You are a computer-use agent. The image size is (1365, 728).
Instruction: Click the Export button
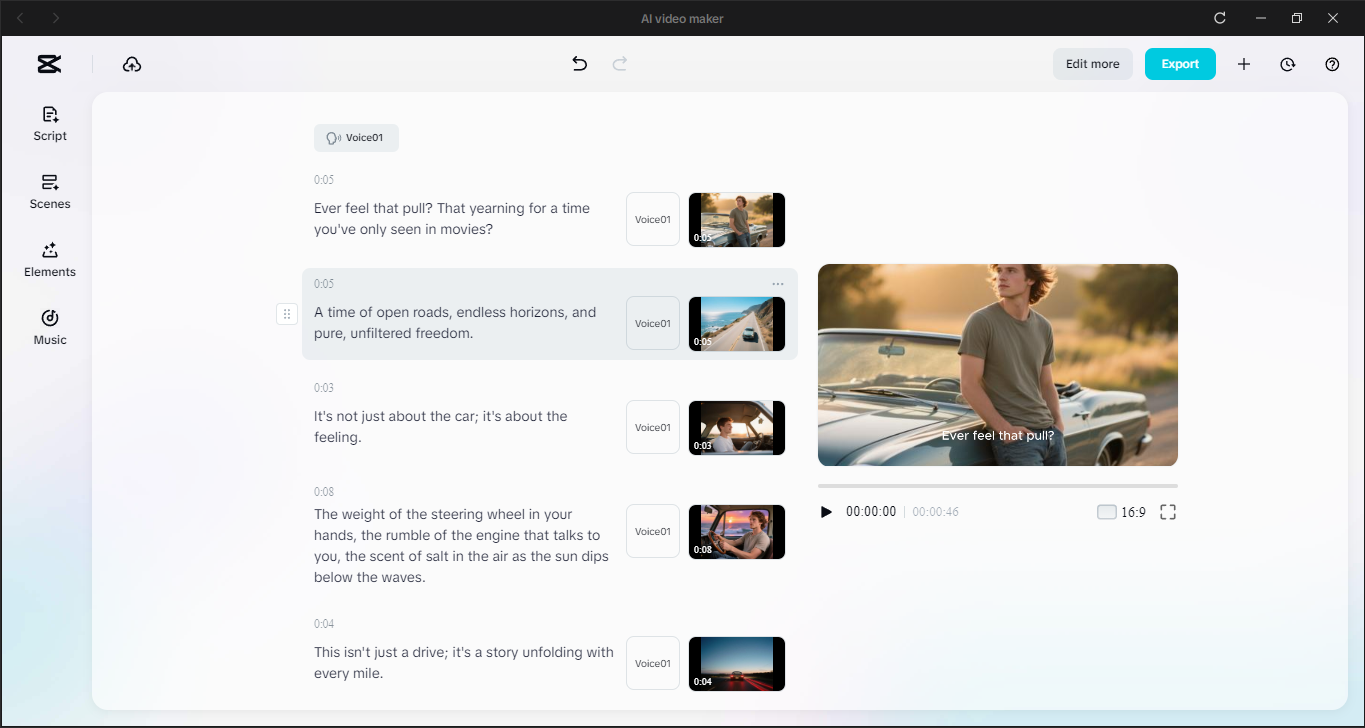click(x=1180, y=63)
